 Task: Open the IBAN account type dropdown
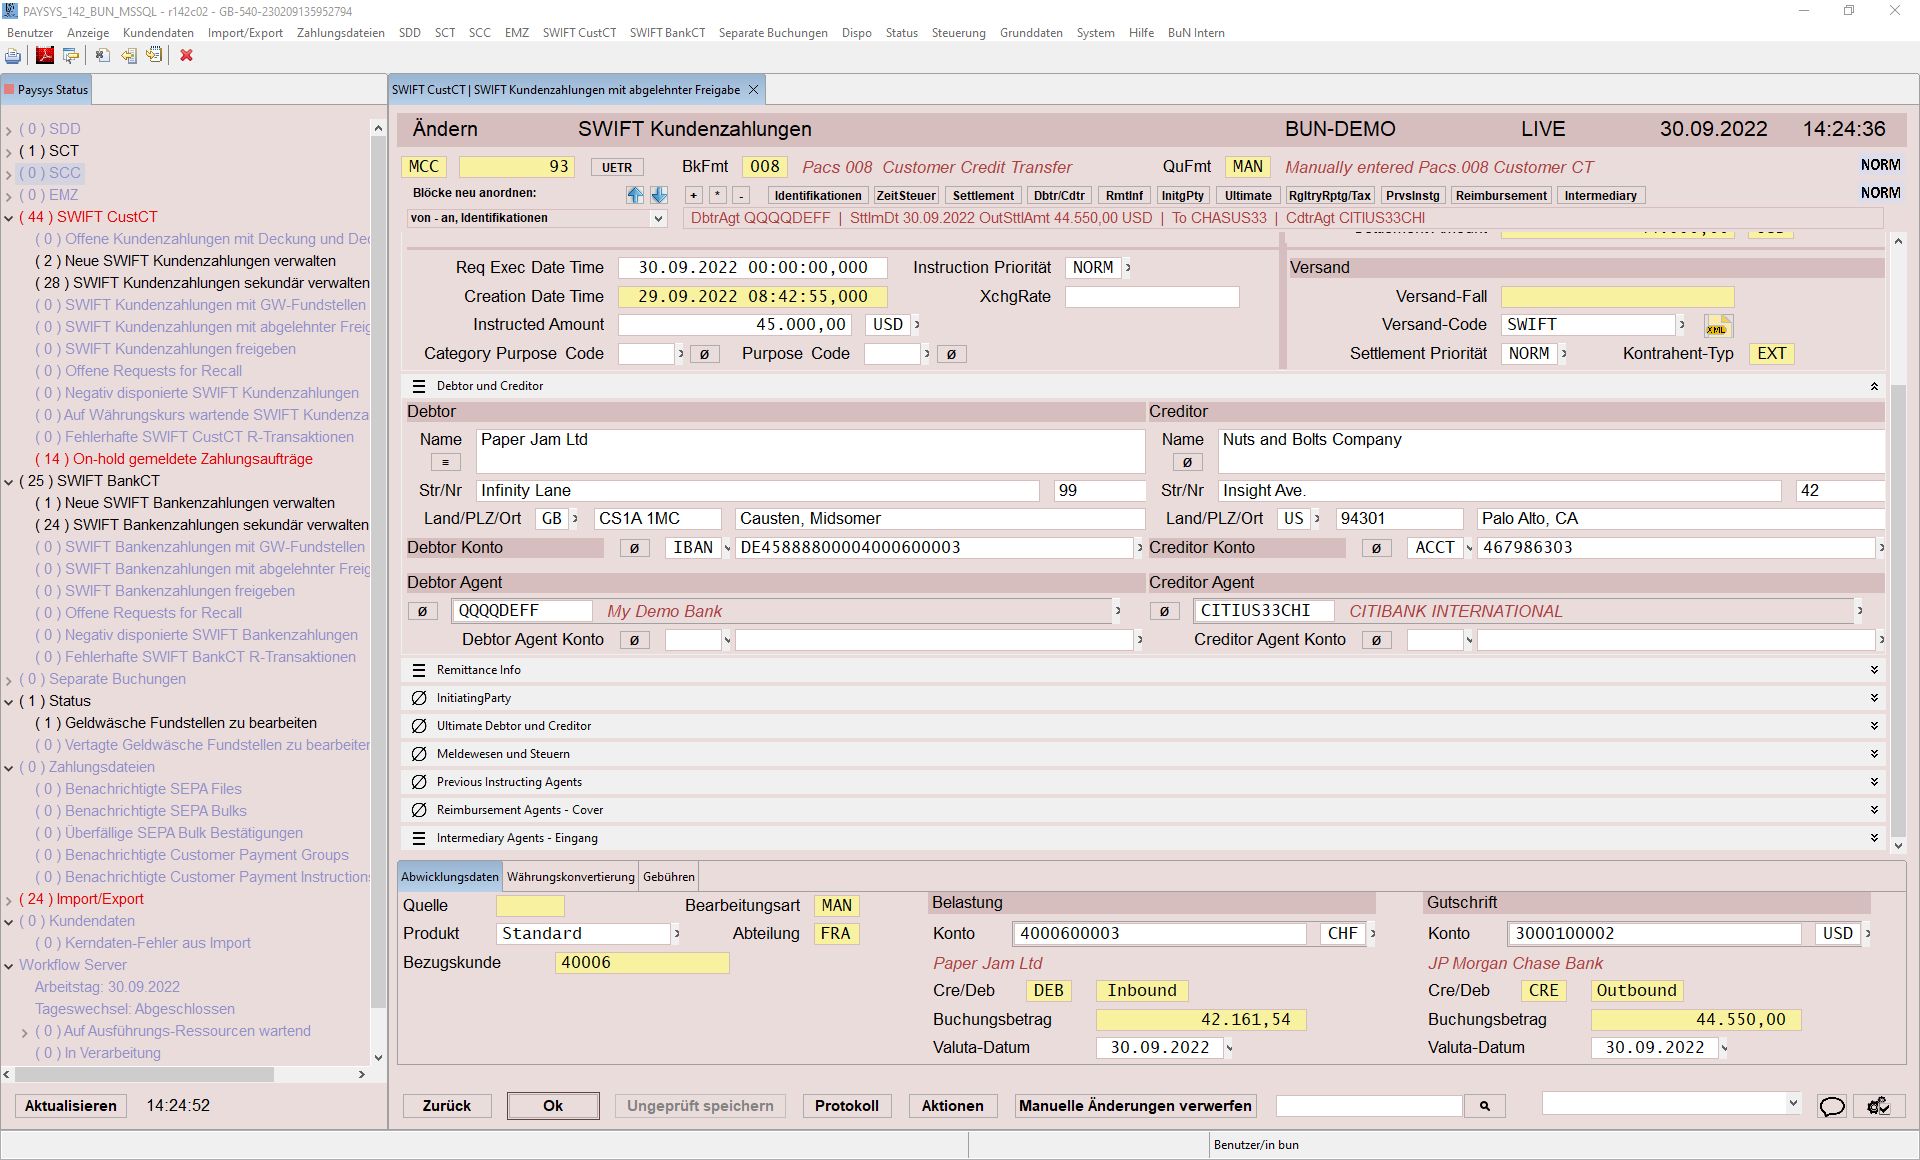point(727,548)
